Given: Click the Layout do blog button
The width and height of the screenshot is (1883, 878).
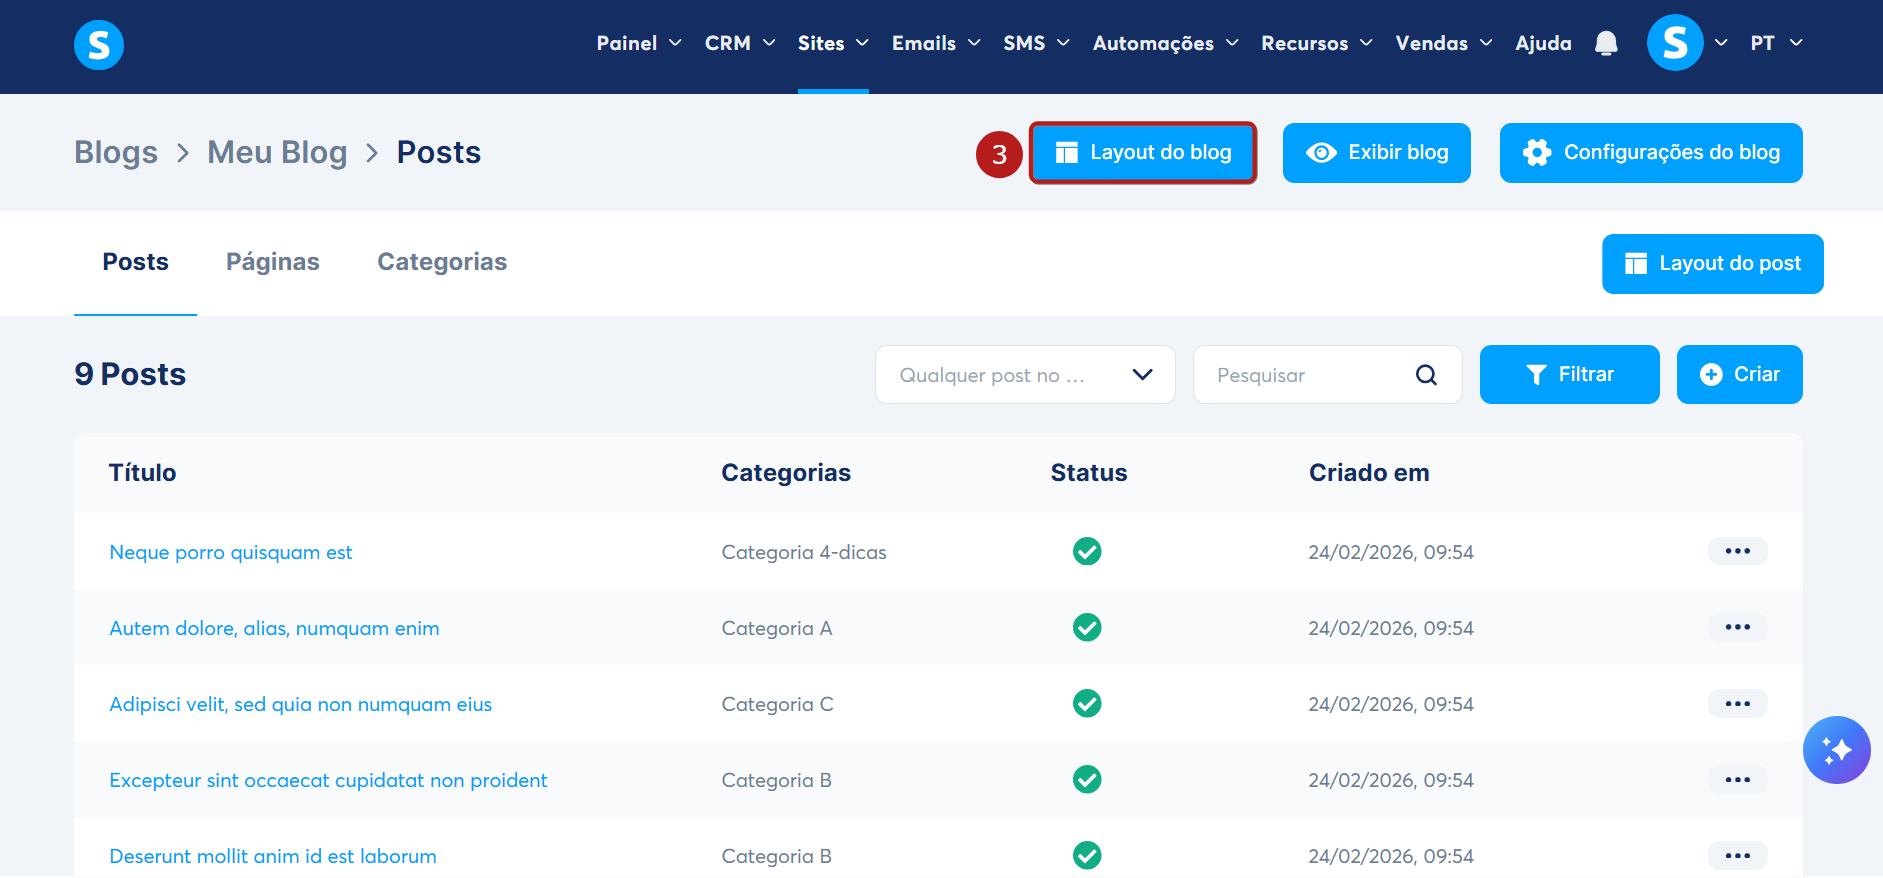Looking at the screenshot, I should 1142,153.
